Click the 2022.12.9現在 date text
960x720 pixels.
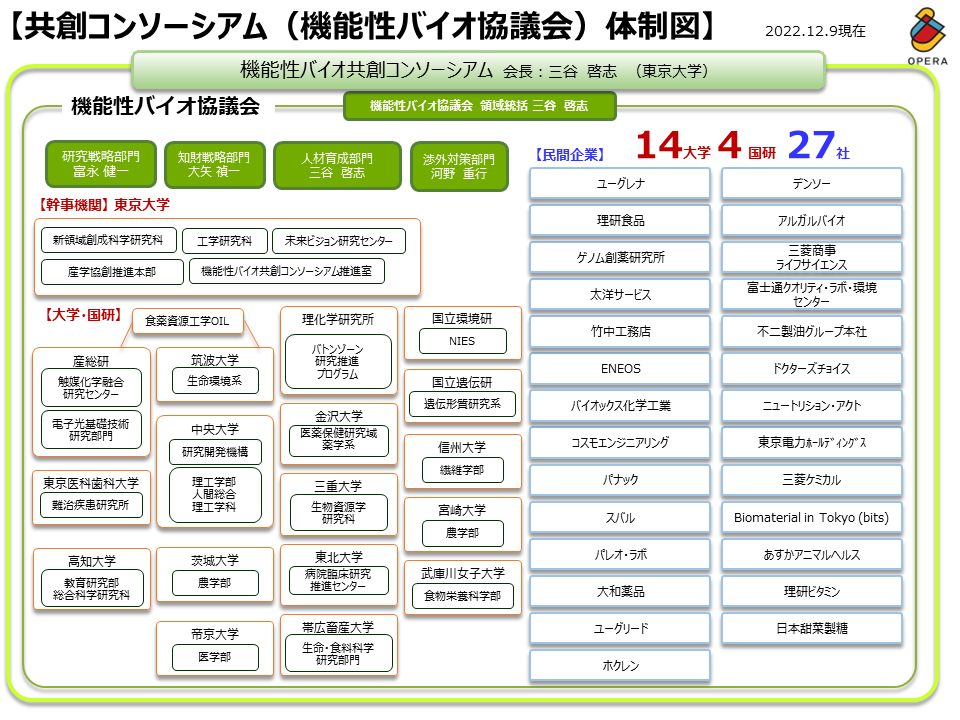(x=815, y=31)
